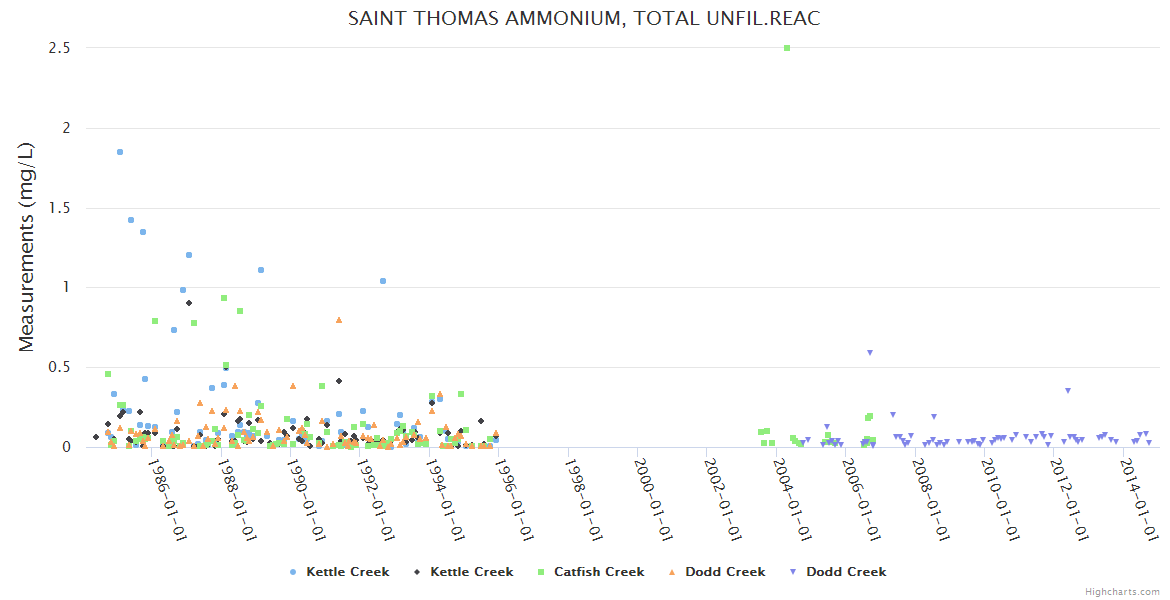Click the green square legend marker

540,572
